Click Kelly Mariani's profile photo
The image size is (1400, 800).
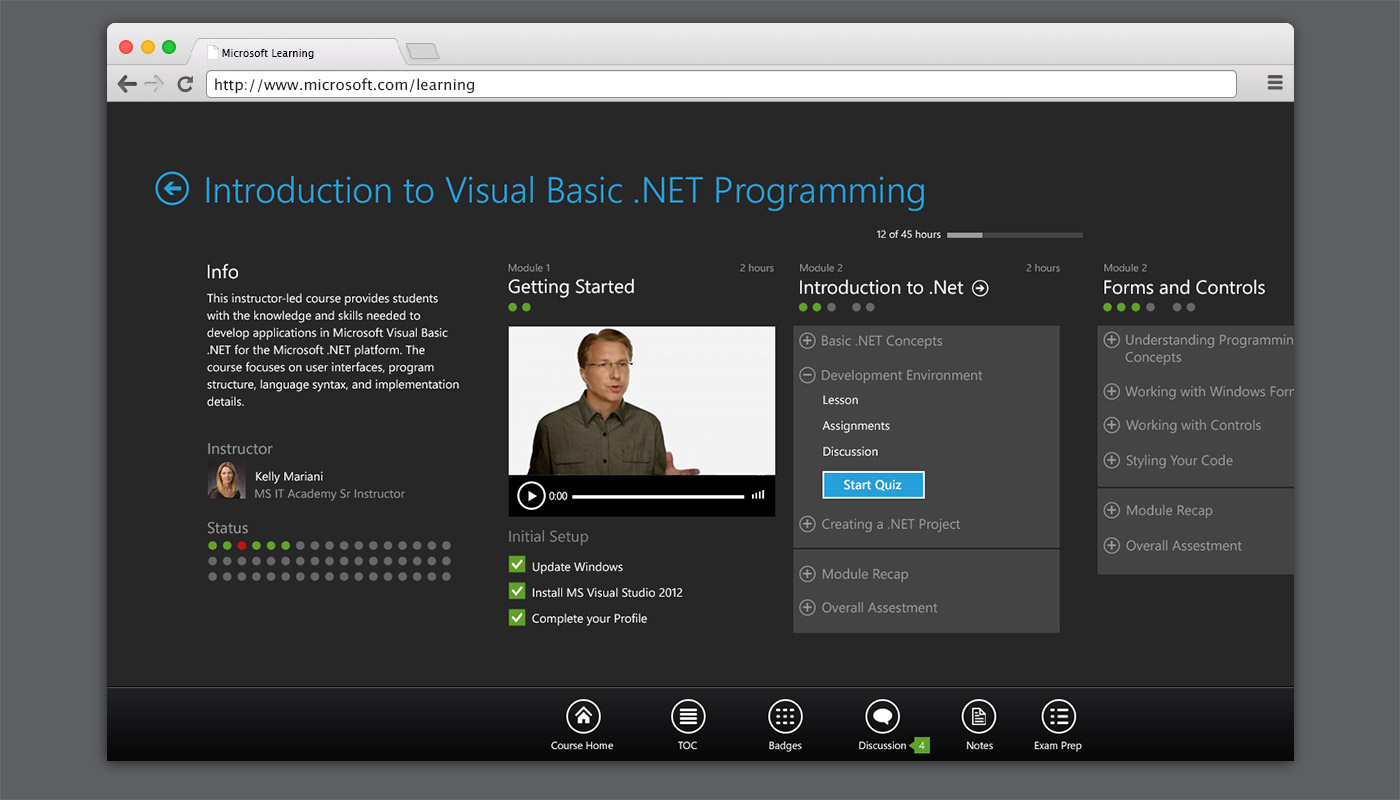click(227, 481)
